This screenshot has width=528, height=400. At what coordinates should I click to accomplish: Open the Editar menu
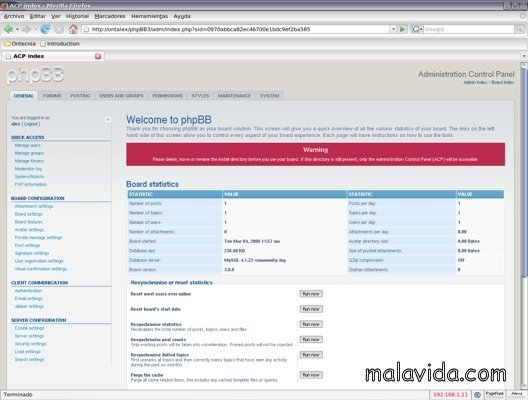coord(37,16)
